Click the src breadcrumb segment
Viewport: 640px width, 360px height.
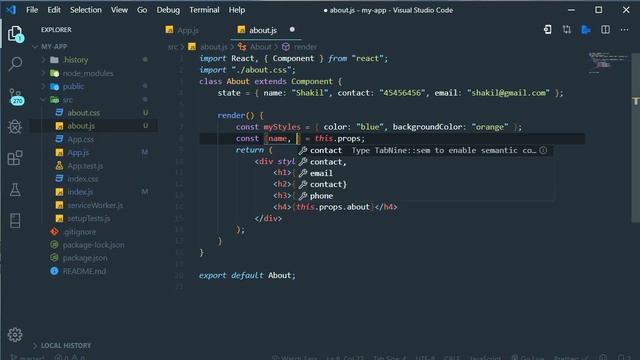coord(172,47)
